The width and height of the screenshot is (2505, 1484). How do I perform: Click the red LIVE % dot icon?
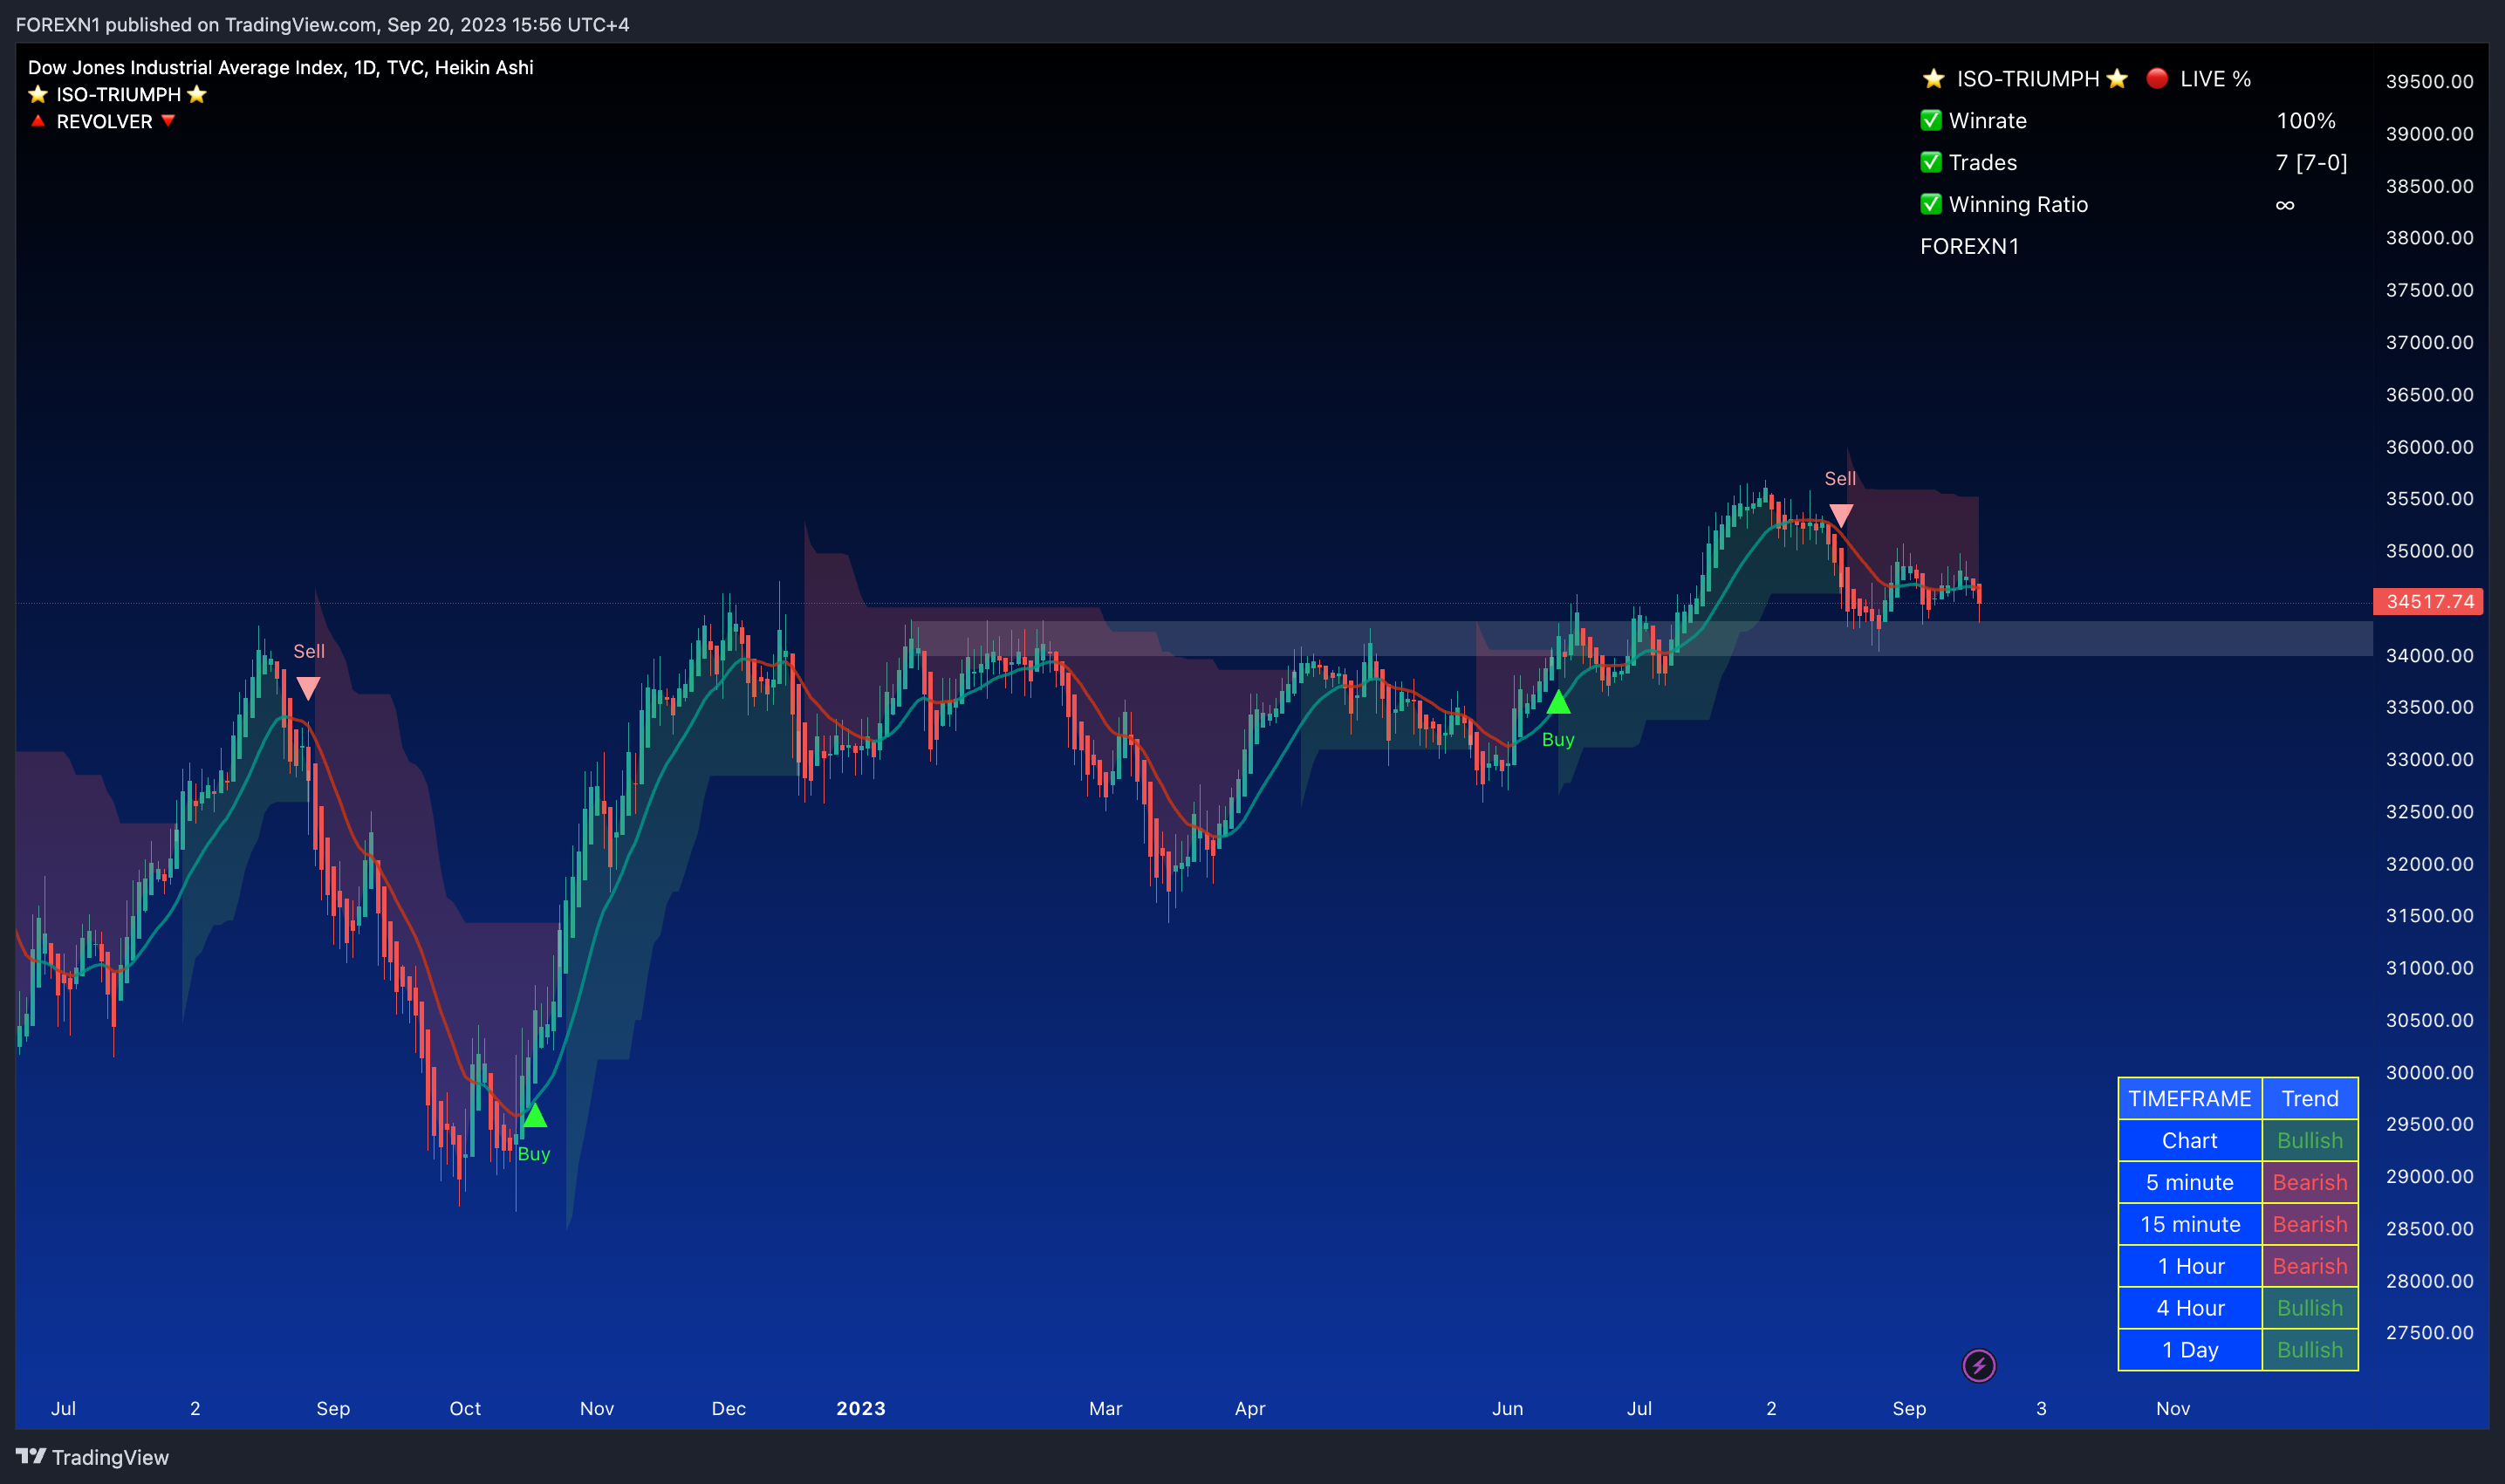click(x=2157, y=79)
